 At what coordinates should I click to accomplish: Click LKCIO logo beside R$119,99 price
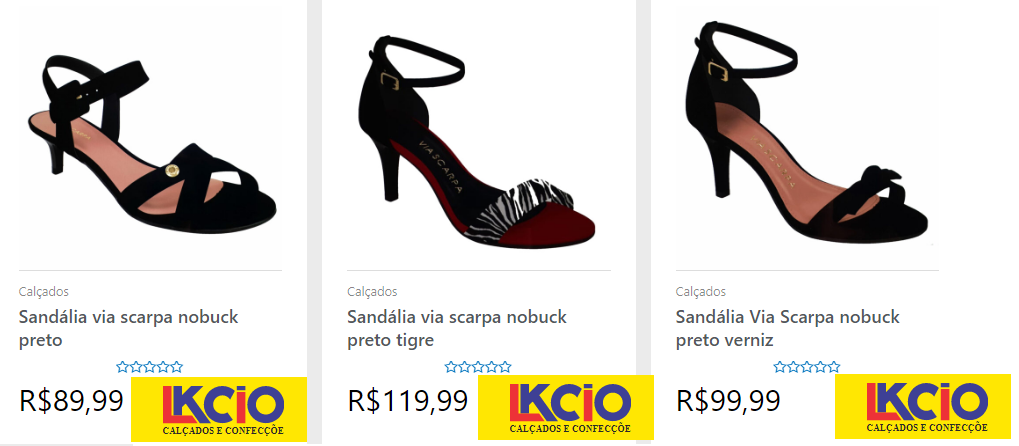pyautogui.click(x=566, y=408)
